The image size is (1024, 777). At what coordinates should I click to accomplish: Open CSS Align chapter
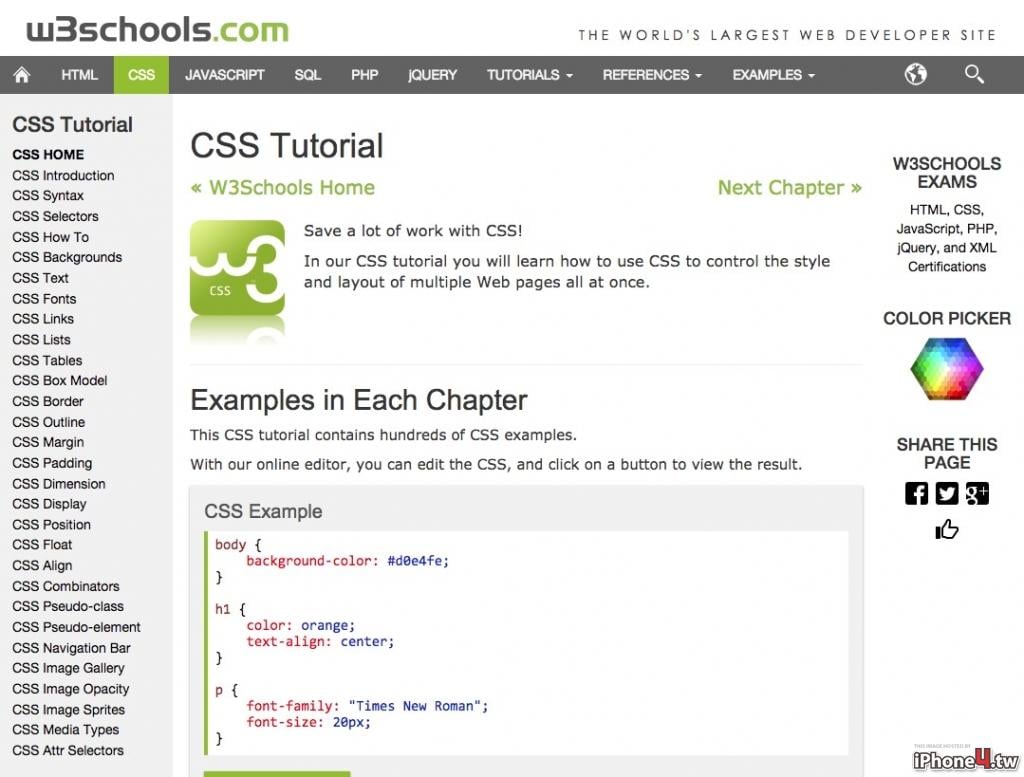pos(42,565)
